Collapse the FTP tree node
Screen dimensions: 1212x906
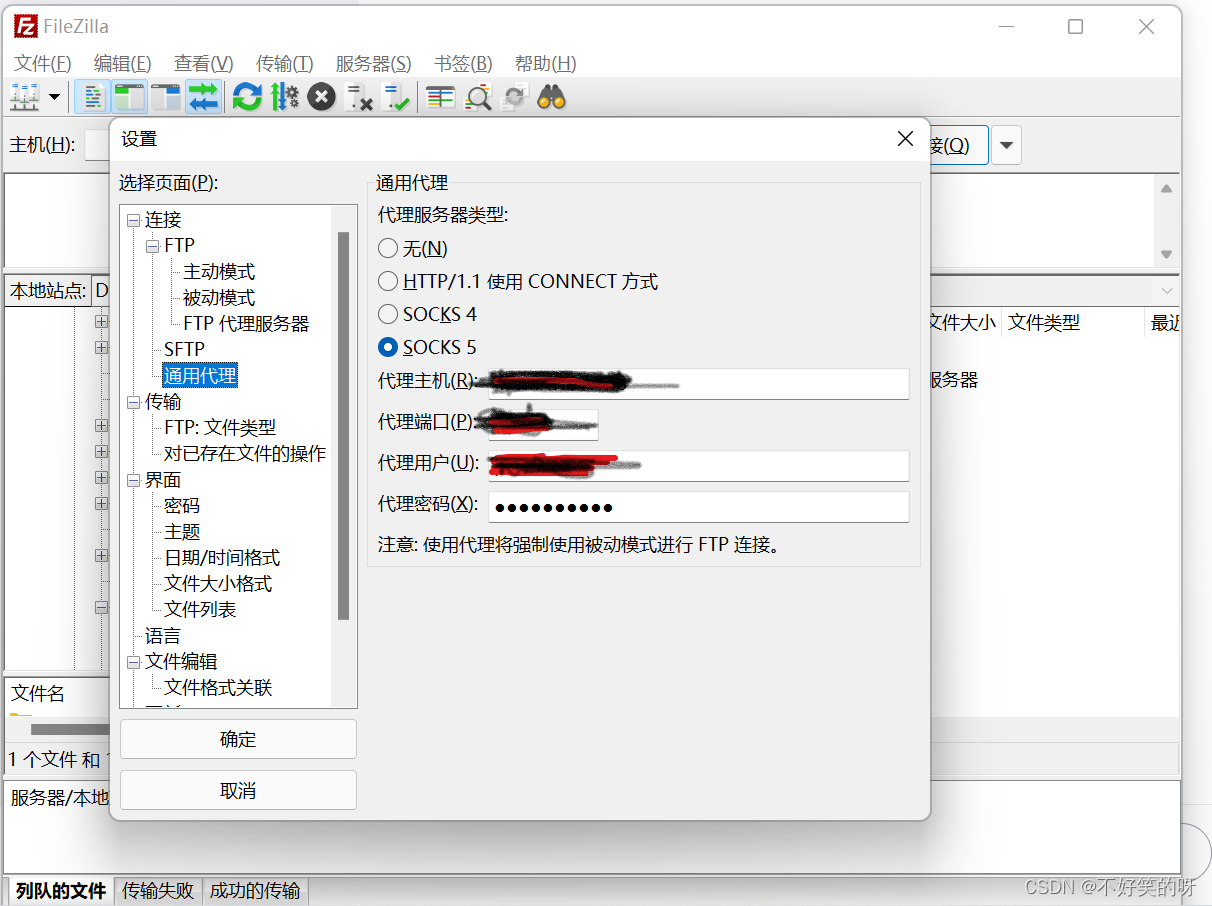pos(153,246)
